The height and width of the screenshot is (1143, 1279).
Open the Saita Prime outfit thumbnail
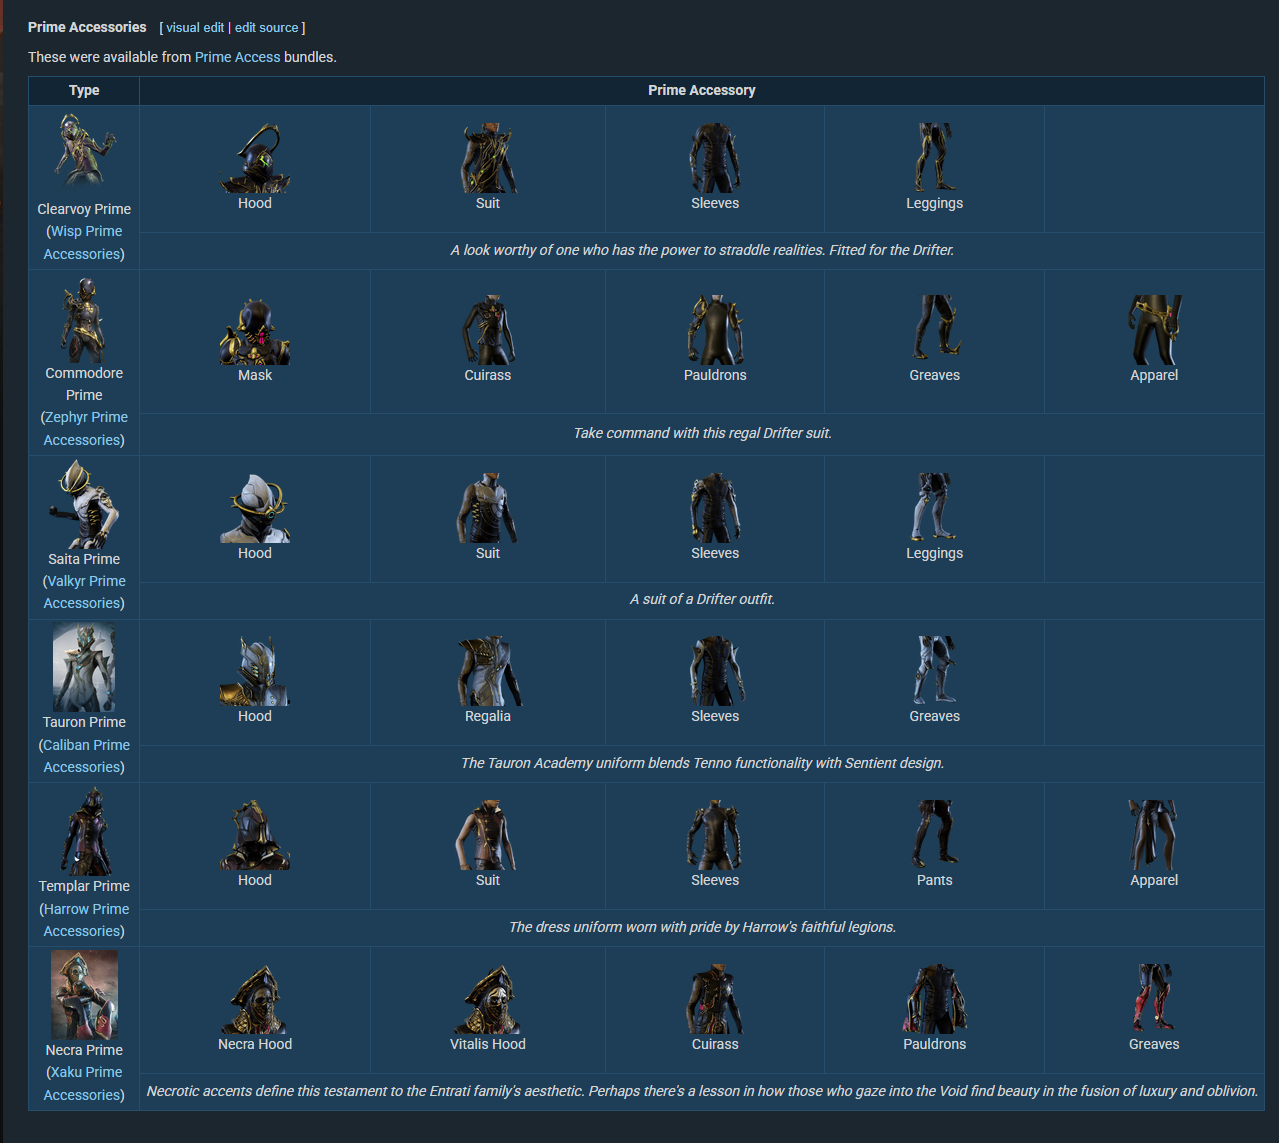click(x=84, y=504)
